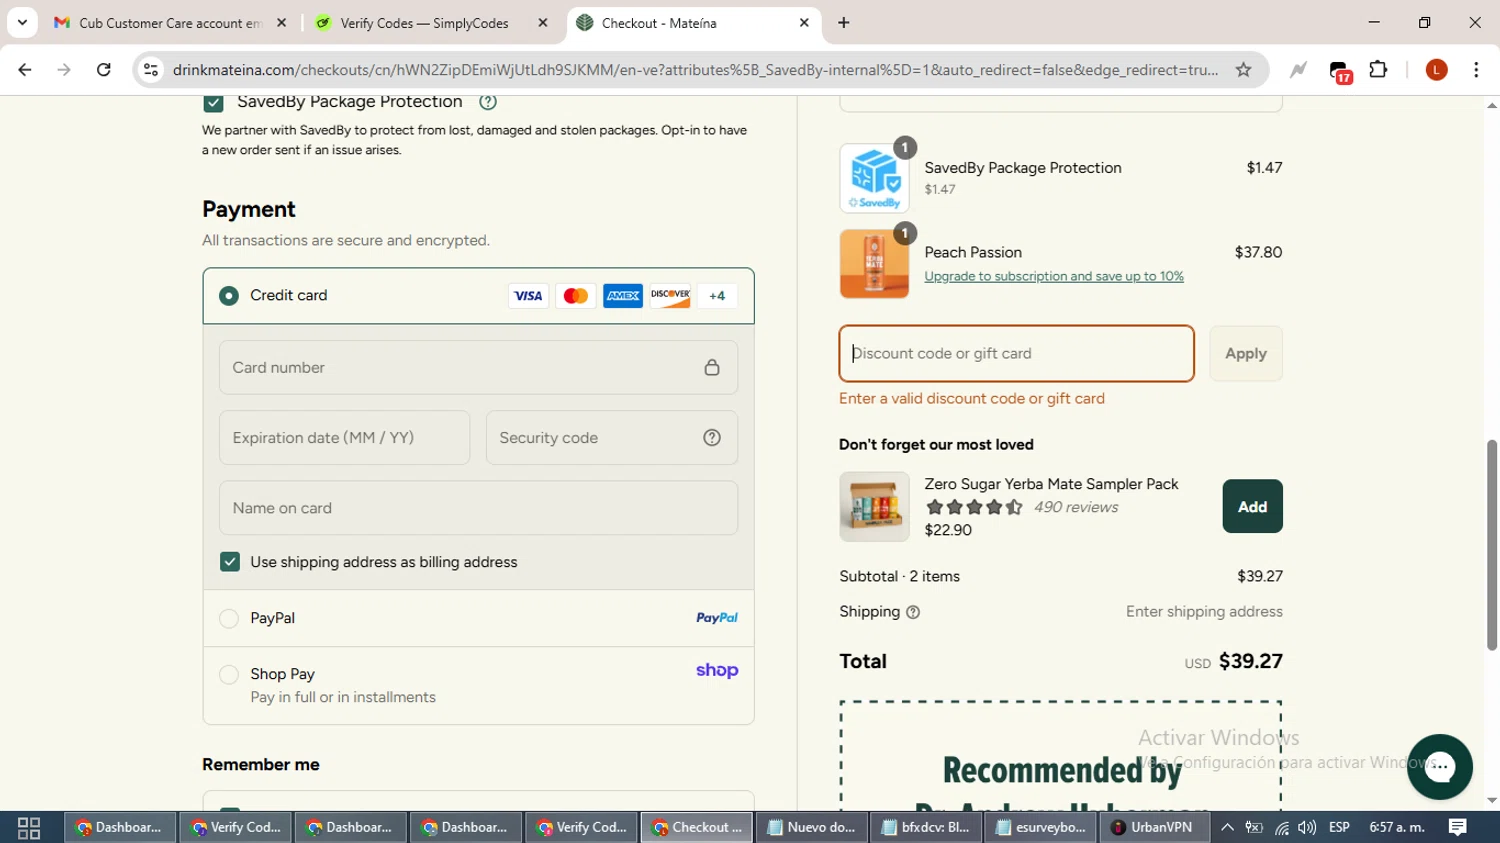
Task: View site information icon in address bar
Action: tap(151, 70)
